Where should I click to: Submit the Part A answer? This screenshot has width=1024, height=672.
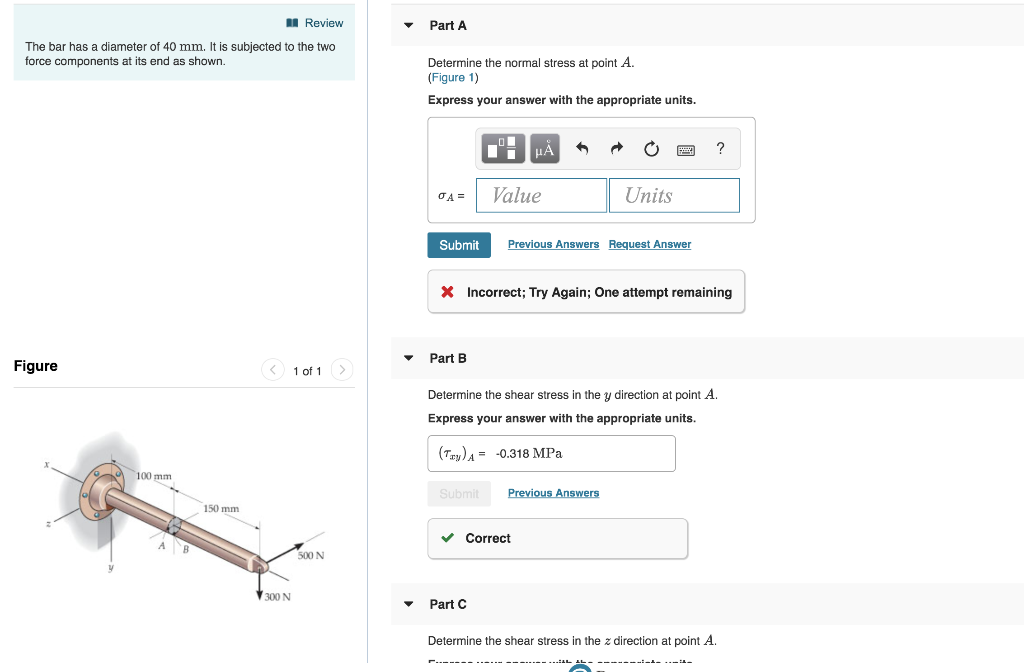pos(459,245)
